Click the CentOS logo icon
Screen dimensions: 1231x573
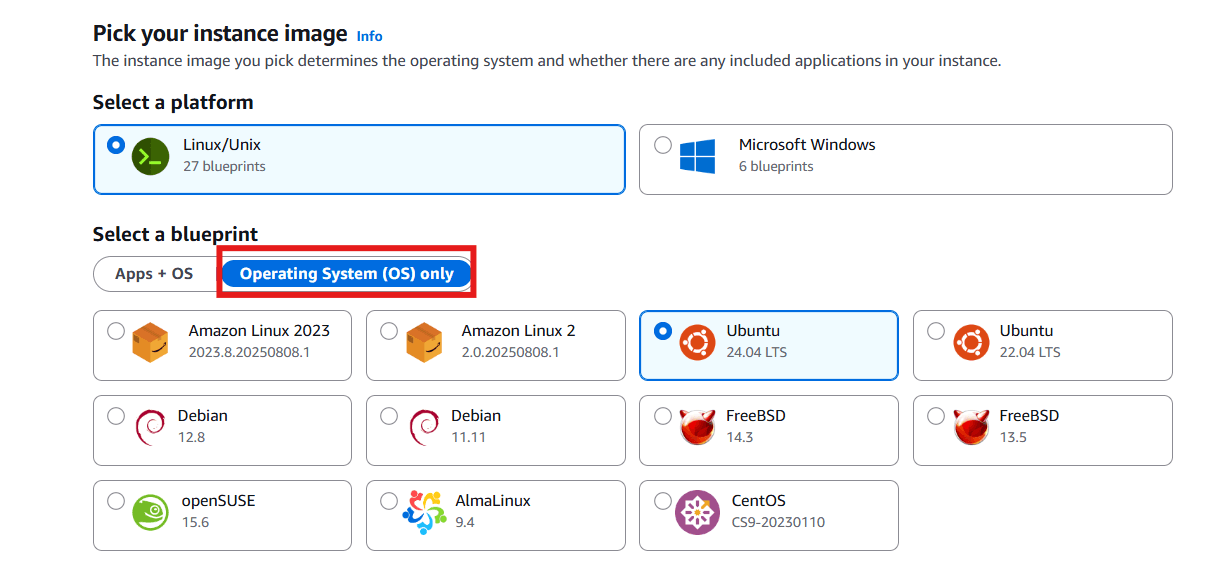[696, 513]
